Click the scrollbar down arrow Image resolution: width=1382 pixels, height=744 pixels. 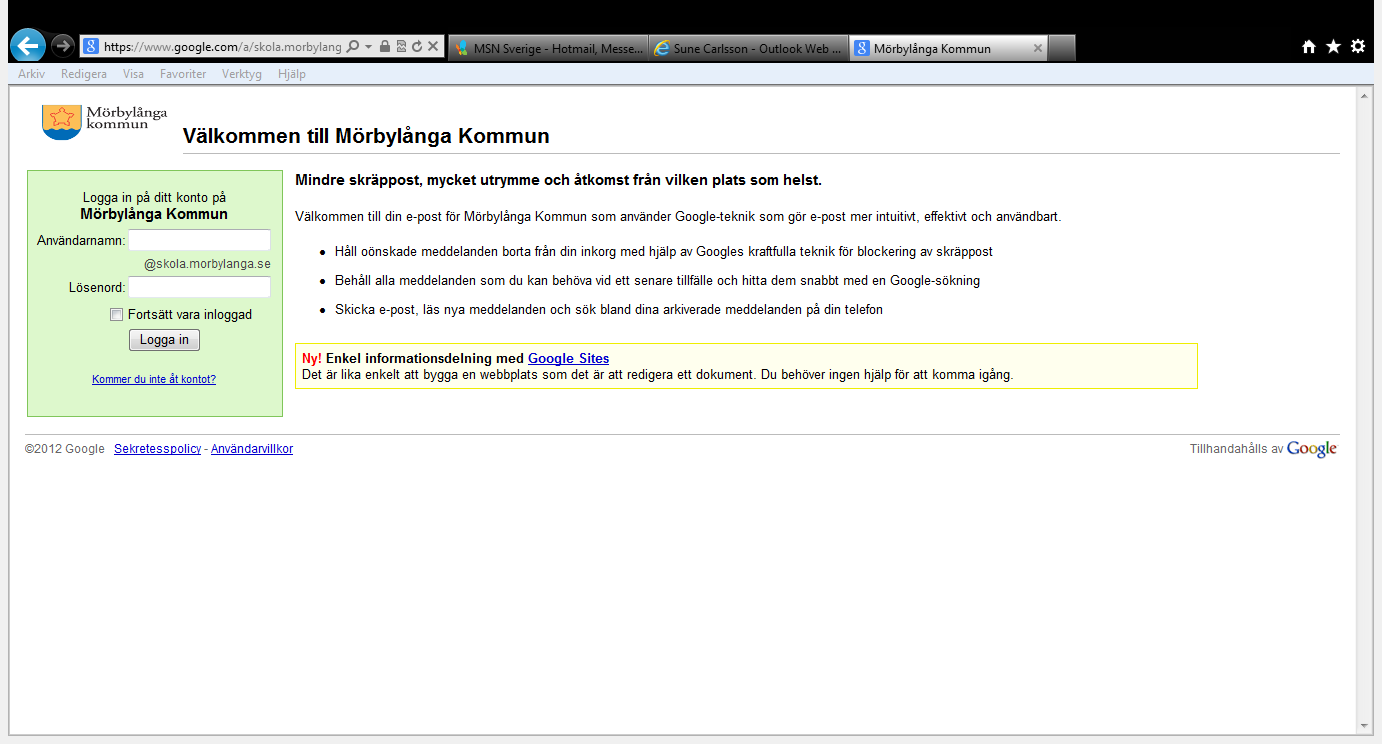click(1363, 726)
